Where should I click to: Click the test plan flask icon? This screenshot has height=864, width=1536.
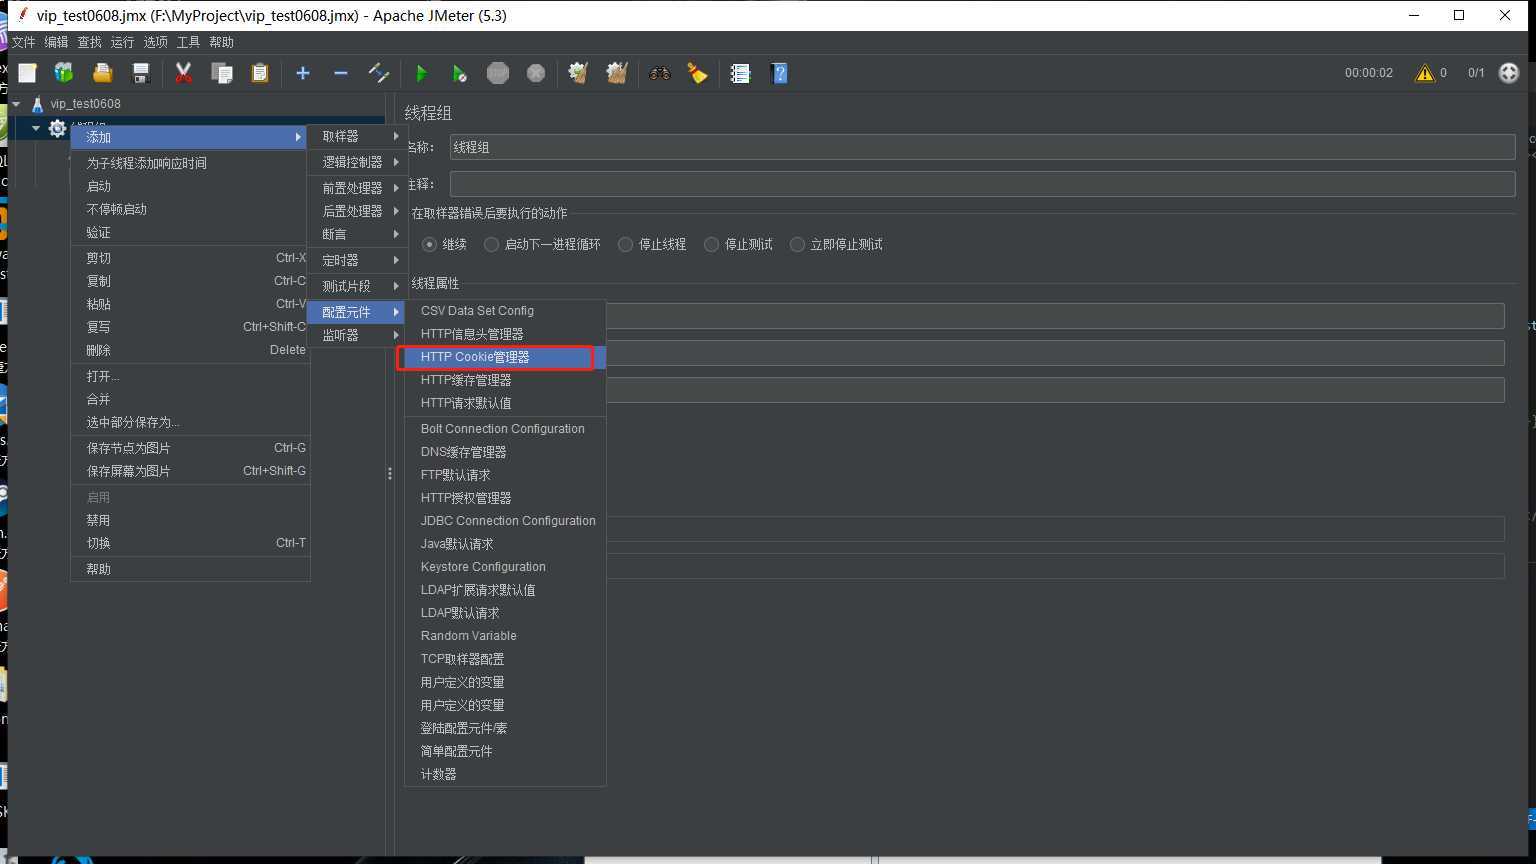pyautogui.click(x=37, y=104)
